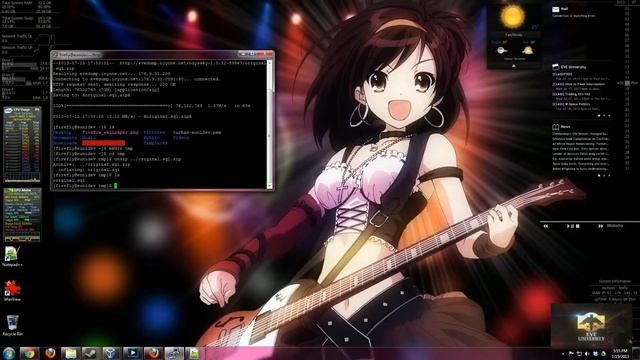This screenshot has height=360, width=640.
Task: Open the EVE University feed title
Action: tap(573, 67)
